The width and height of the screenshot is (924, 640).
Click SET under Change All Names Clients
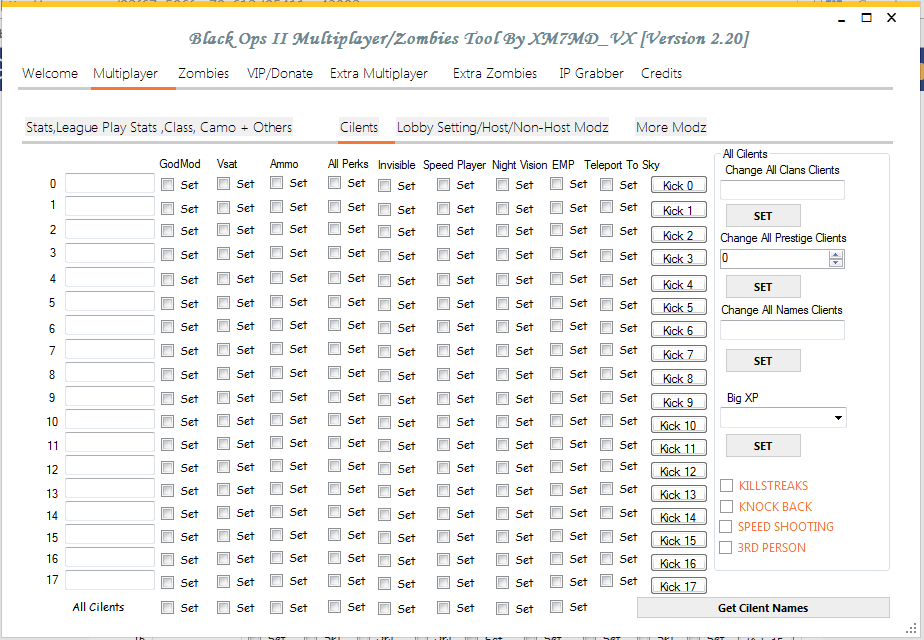763,361
